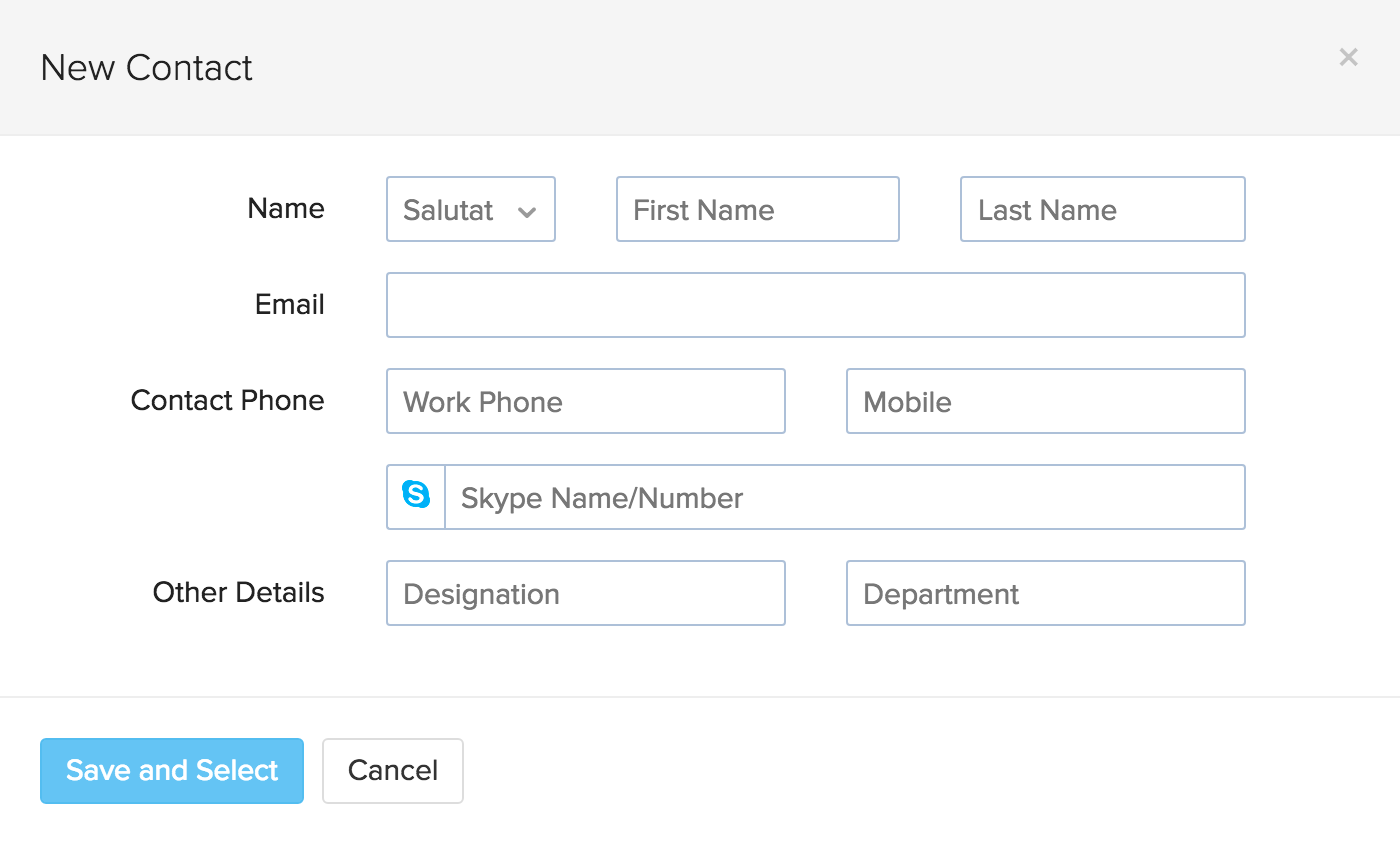
Task: Click the Department field
Action: pos(1045,592)
